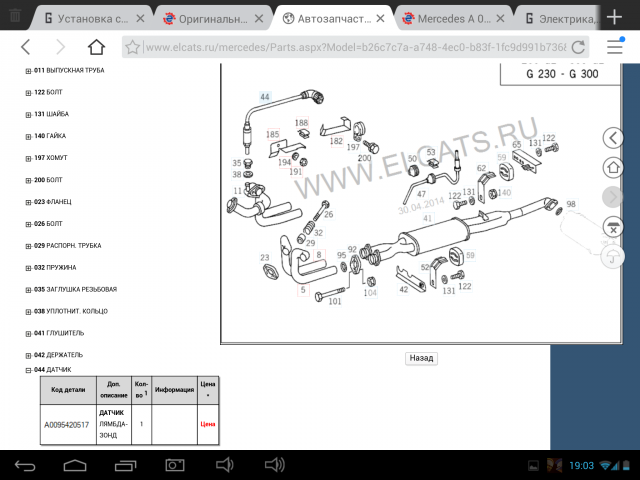The image size is (640, 480).
Task: Open a new tab with plus icon
Action: pos(614,17)
